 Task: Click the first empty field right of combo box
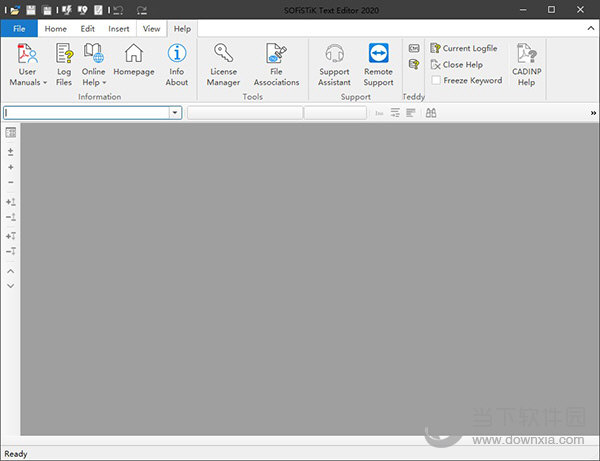click(245, 113)
